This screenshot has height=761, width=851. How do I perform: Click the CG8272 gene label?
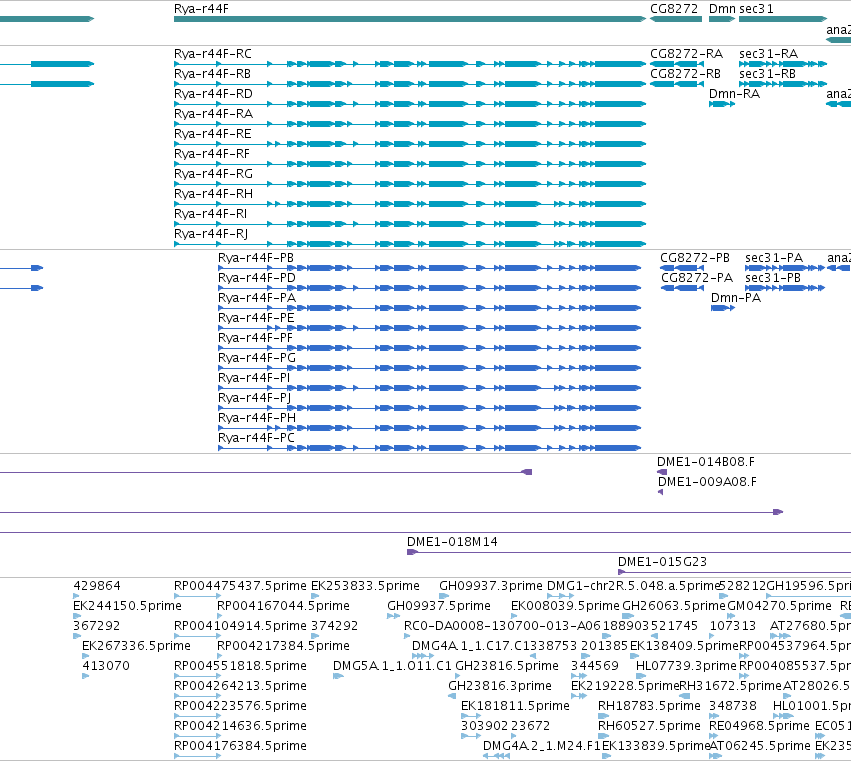click(x=674, y=9)
